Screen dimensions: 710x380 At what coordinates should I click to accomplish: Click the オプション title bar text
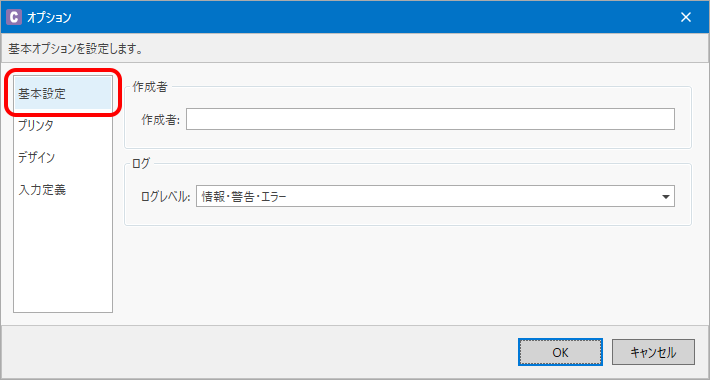point(49,18)
